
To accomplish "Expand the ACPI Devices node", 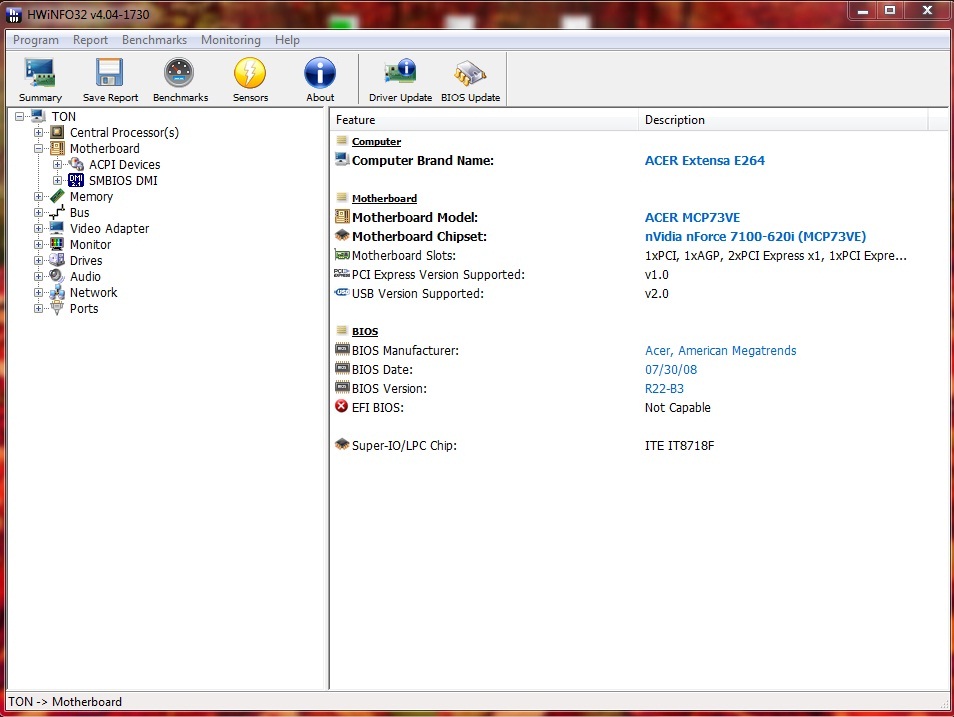I will (57, 164).
